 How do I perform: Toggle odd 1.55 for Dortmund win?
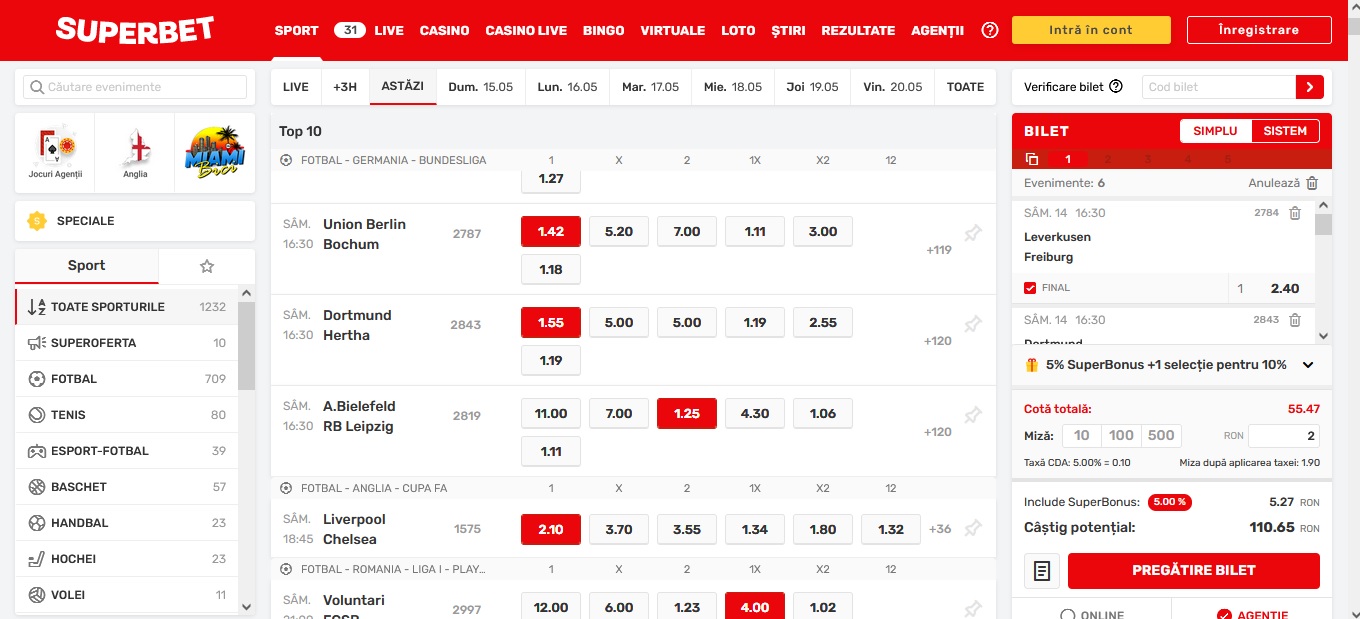click(x=551, y=322)
